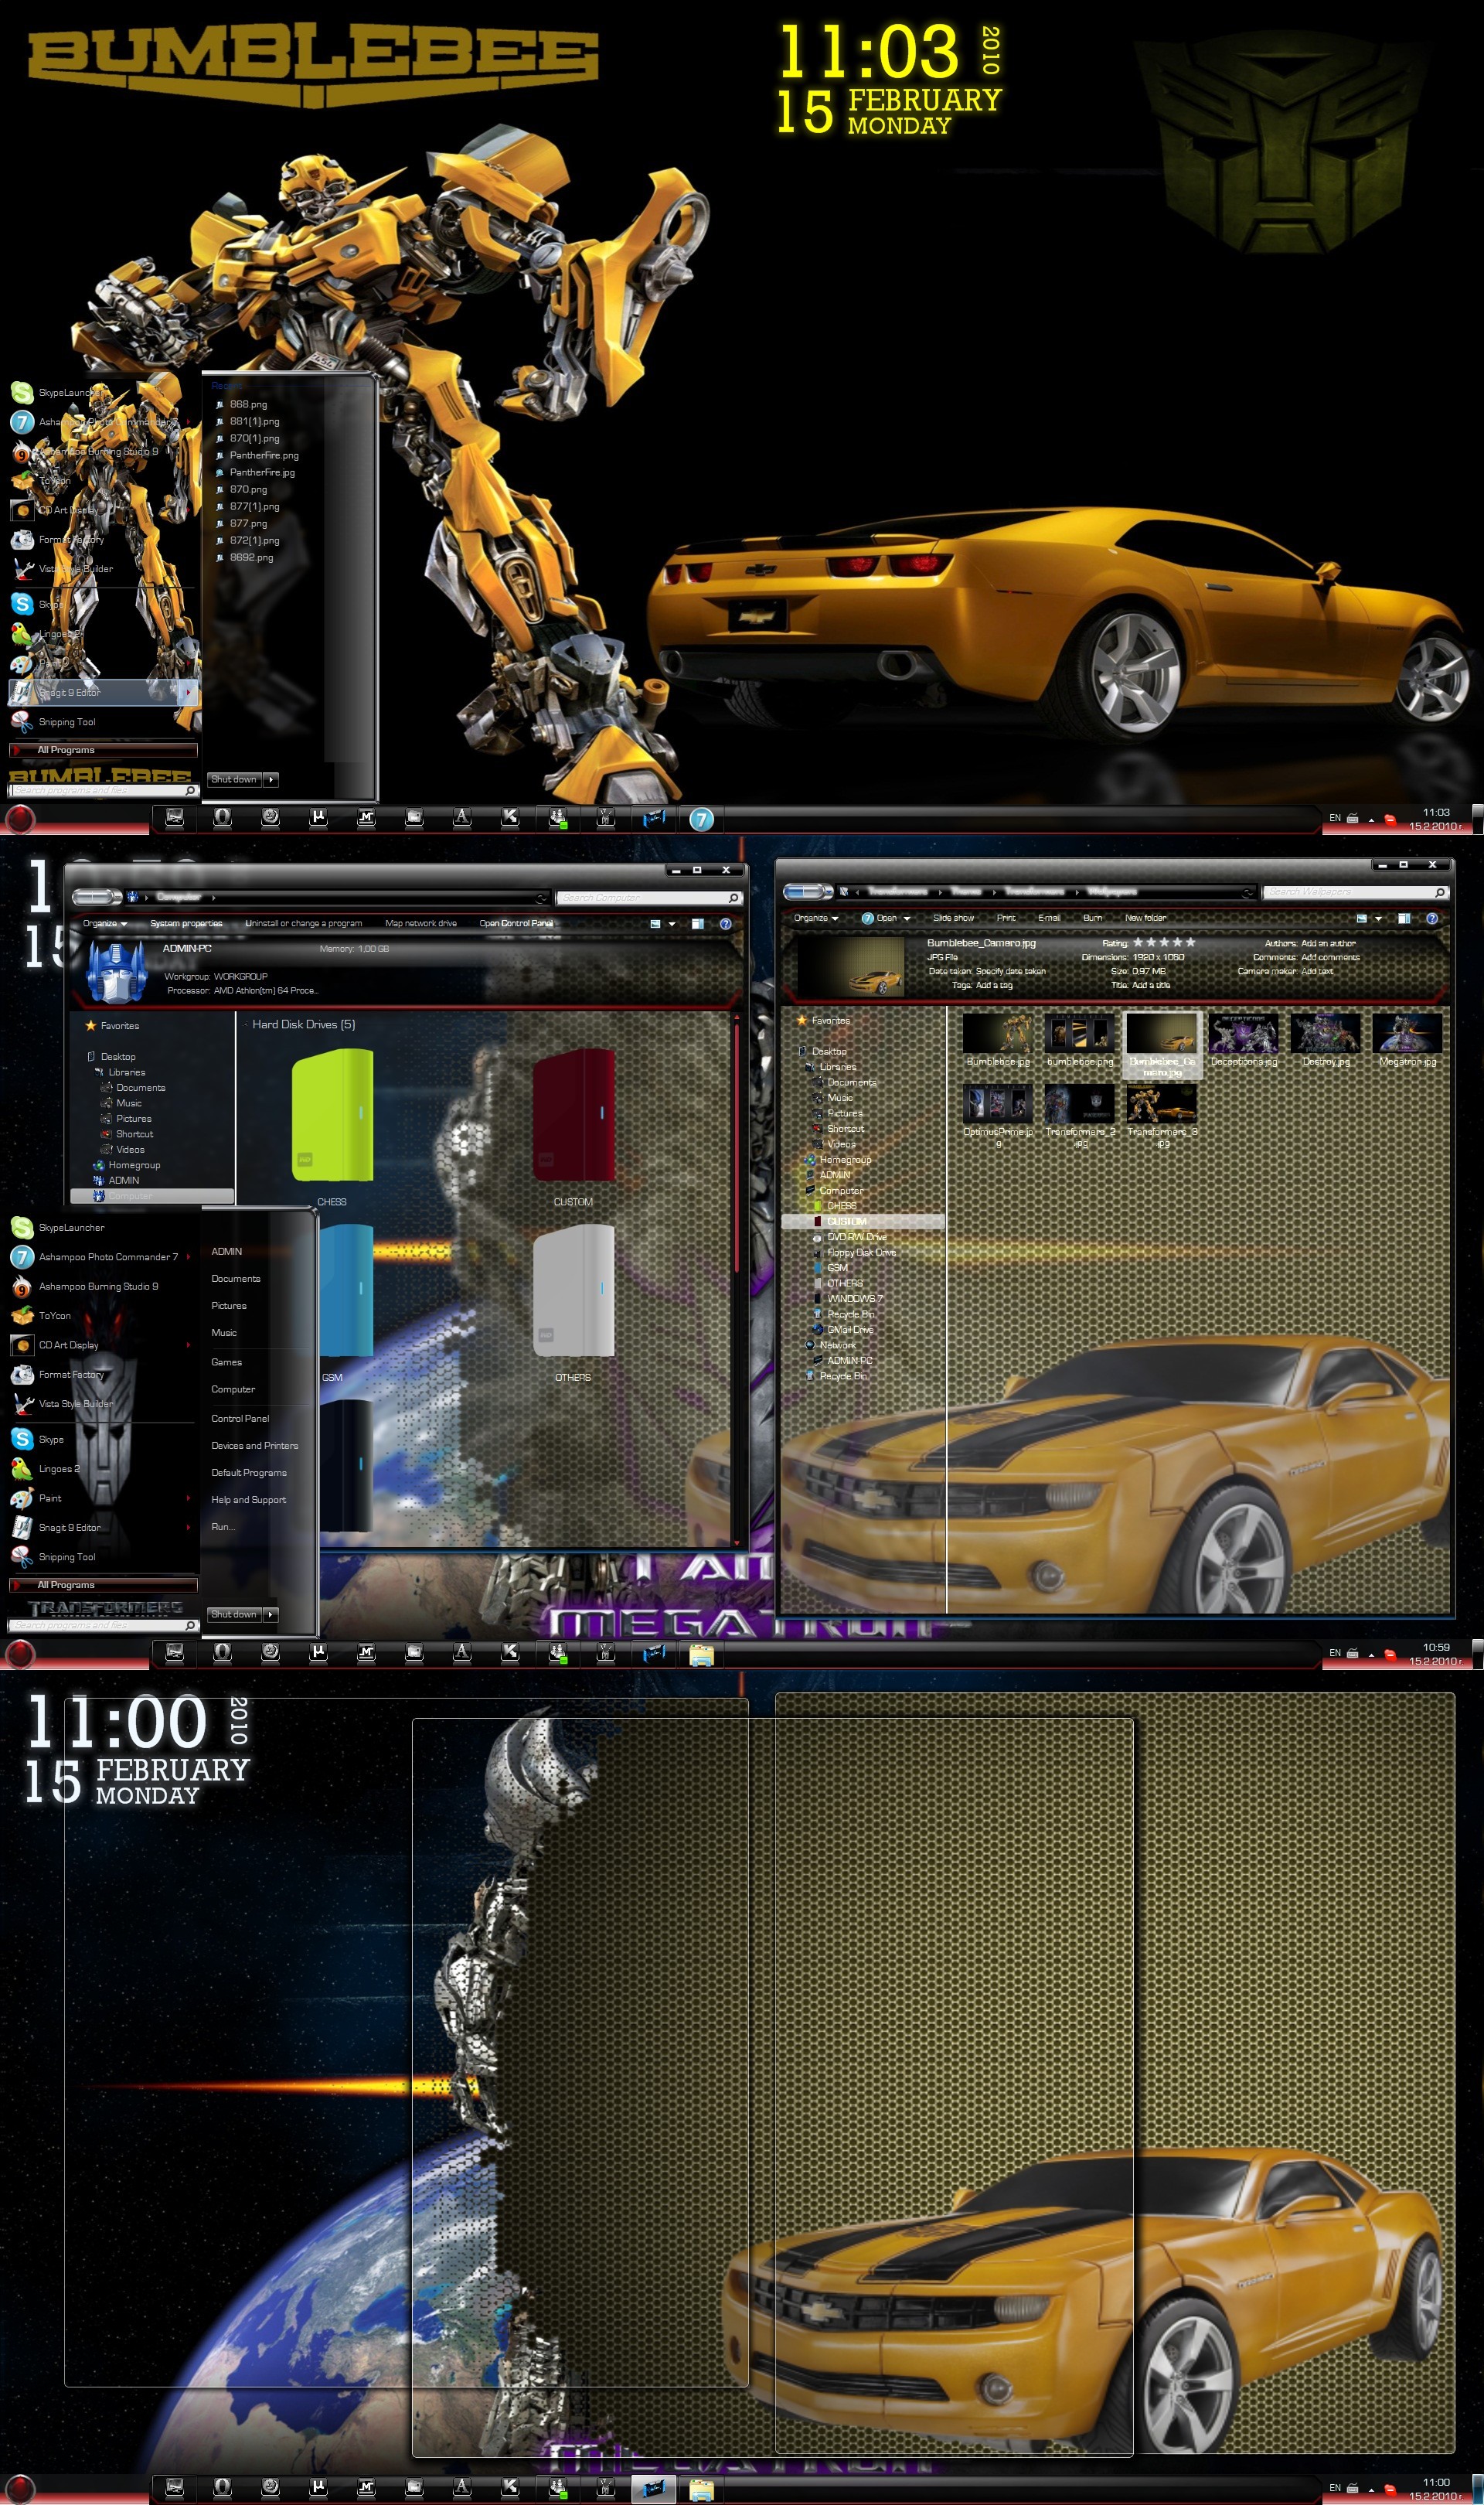The width and height of the screenshot is (1484, 2505).
Task: Click Add a tag for the selected image
Action: tap(996, 984)
